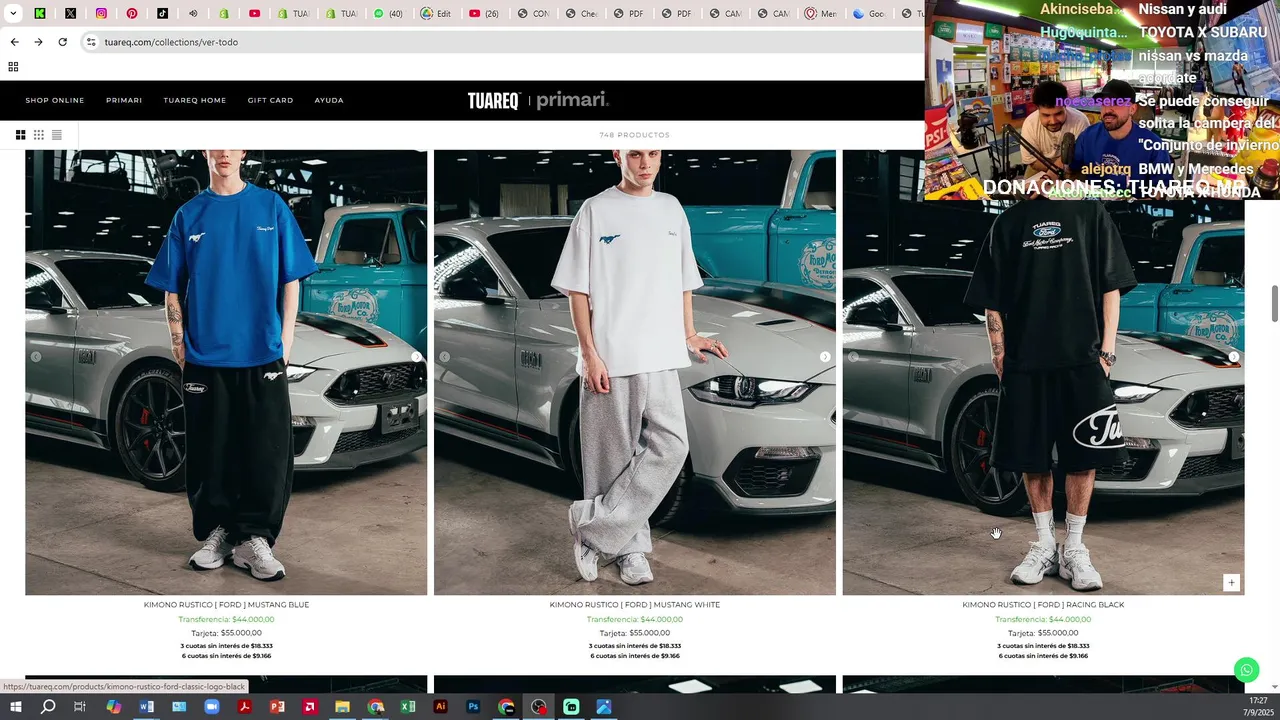The height and width of the screenshot is (720, 1280).
Task: Open the PRIMARI menu item
Action: [x=124, y=100]
